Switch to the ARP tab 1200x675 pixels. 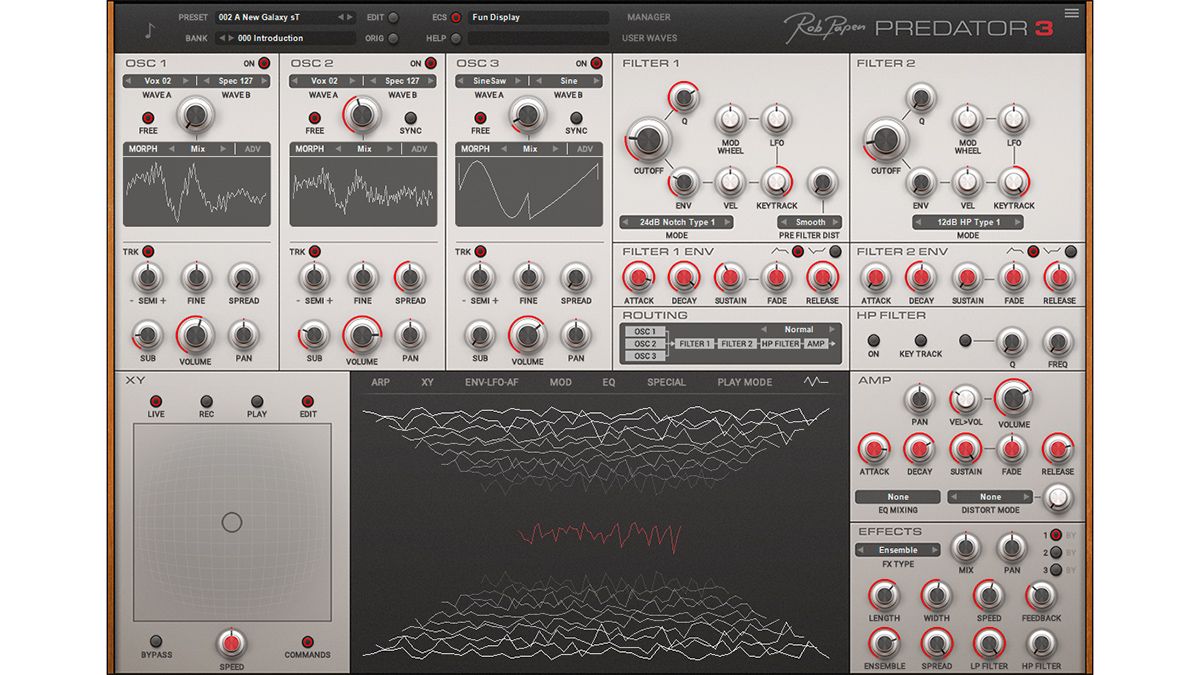pos(380,381)
